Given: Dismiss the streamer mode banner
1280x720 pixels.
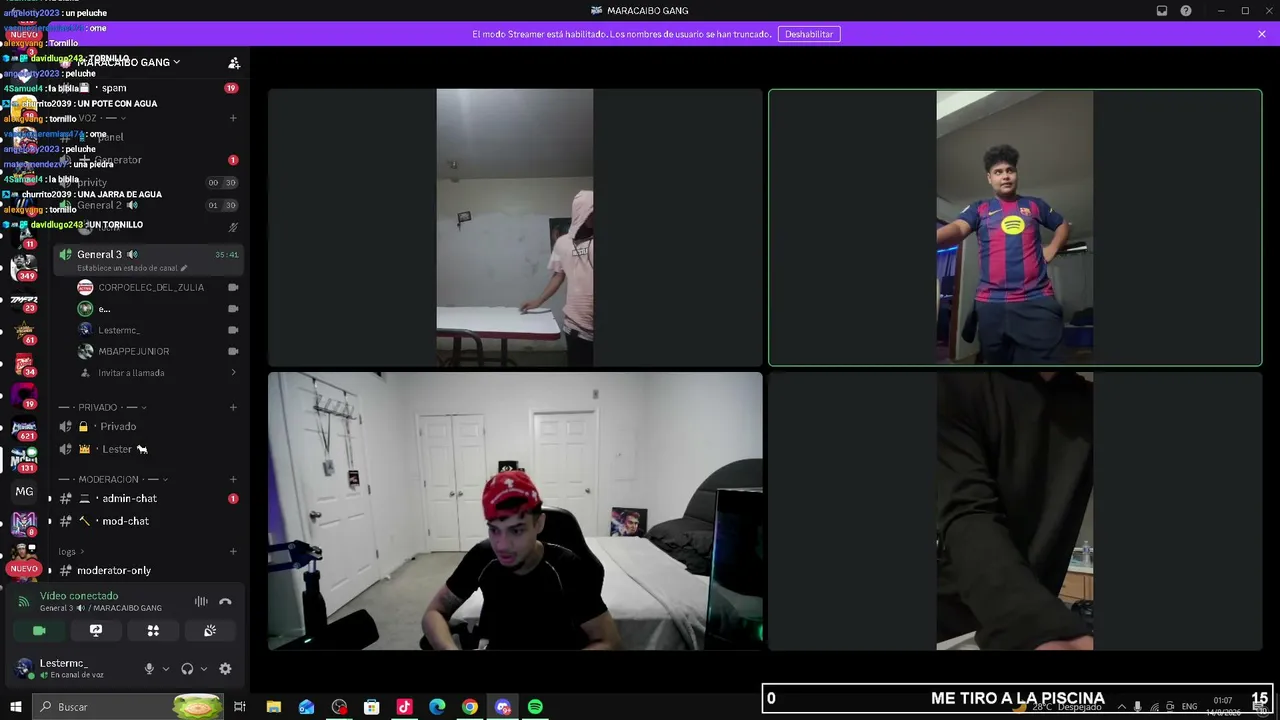Looking at the screenshot, I should (1262, 34).
